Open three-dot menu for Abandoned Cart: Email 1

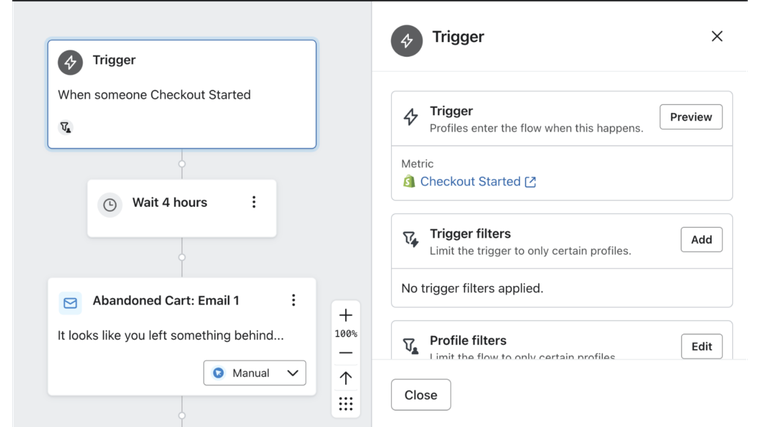(293, 300)
